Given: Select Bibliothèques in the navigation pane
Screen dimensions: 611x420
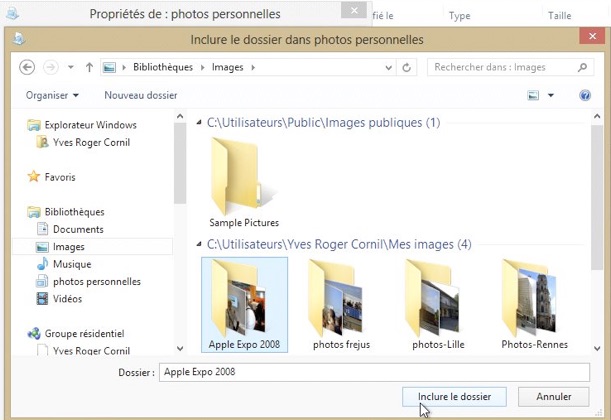Looking at the screenshot, I should (74, 212).
